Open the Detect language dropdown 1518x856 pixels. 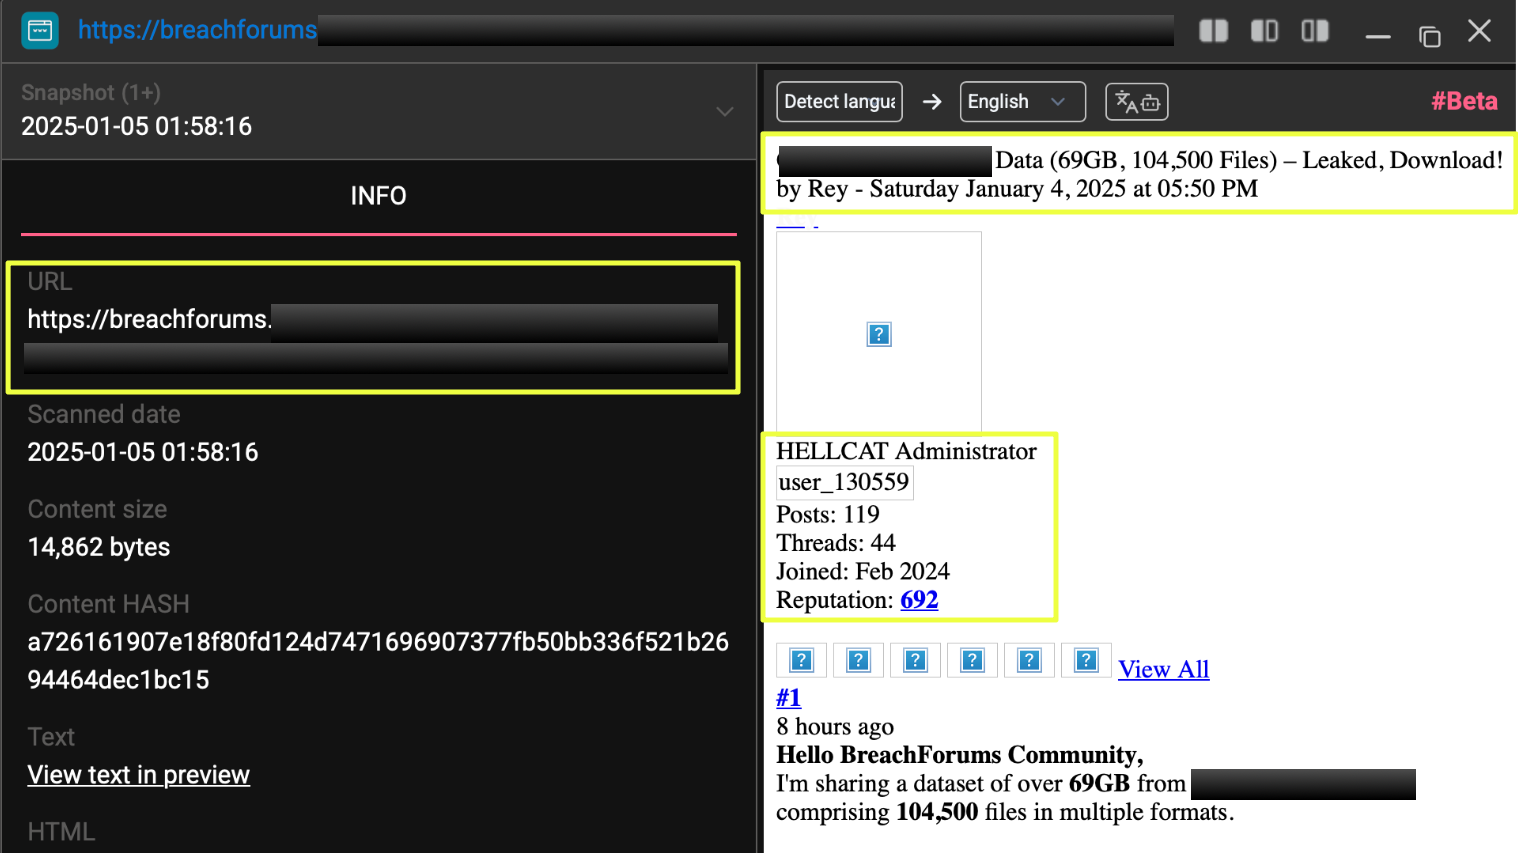[839, 102]
